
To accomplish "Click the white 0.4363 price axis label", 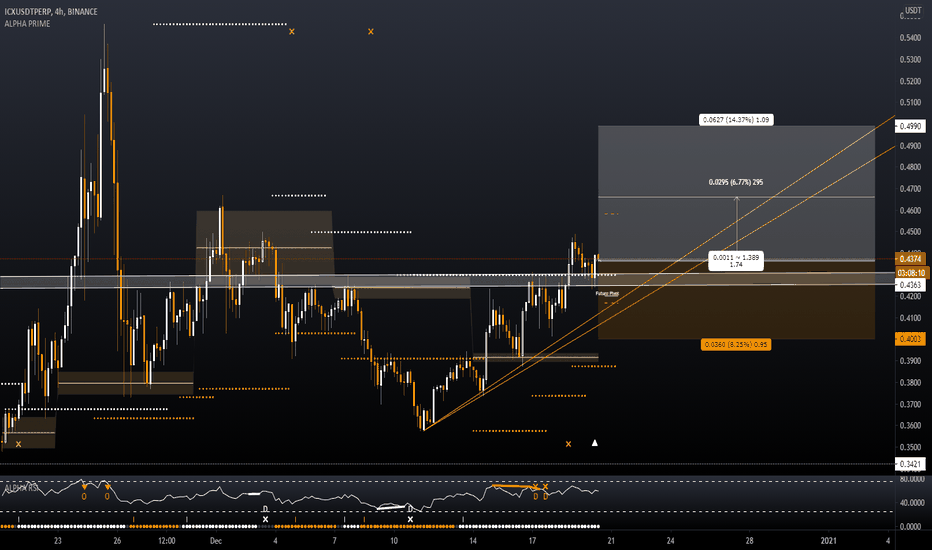I will [910, 285].
